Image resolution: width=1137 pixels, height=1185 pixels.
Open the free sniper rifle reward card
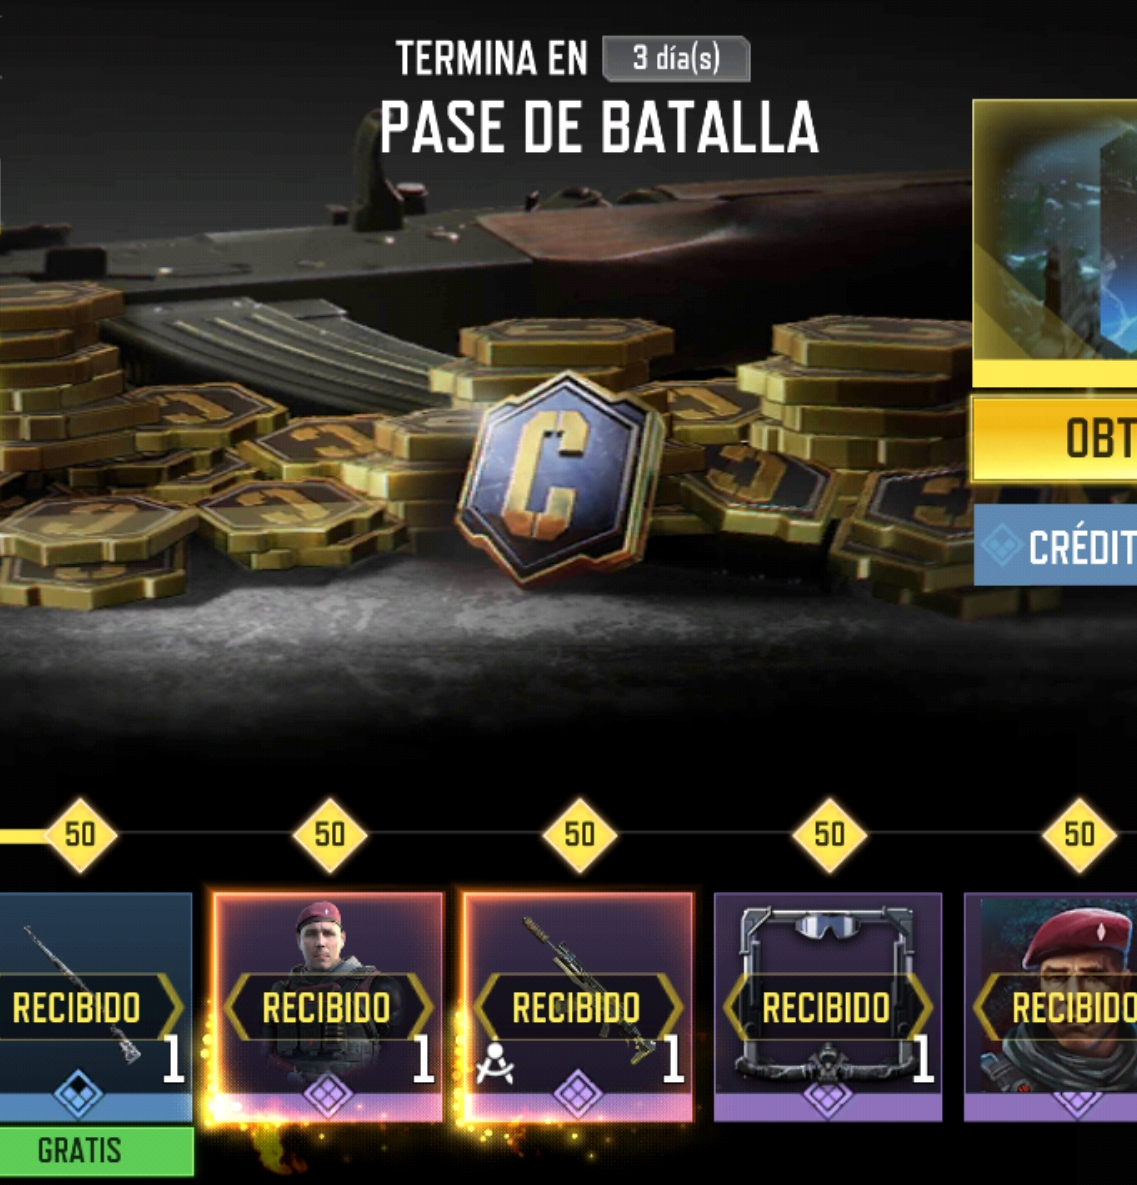pyautogui.click(x=96, y=1007)
